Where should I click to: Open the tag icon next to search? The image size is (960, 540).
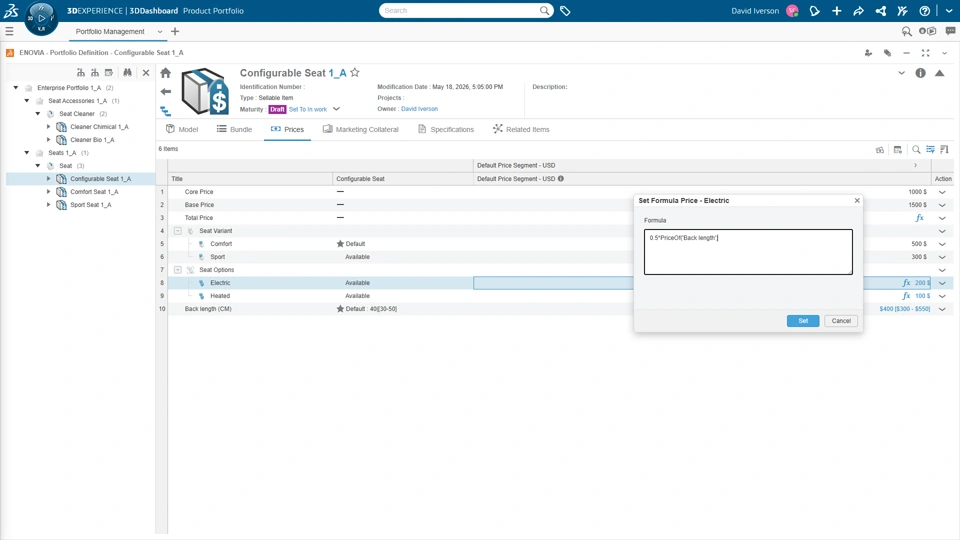(x=565, y=10)
